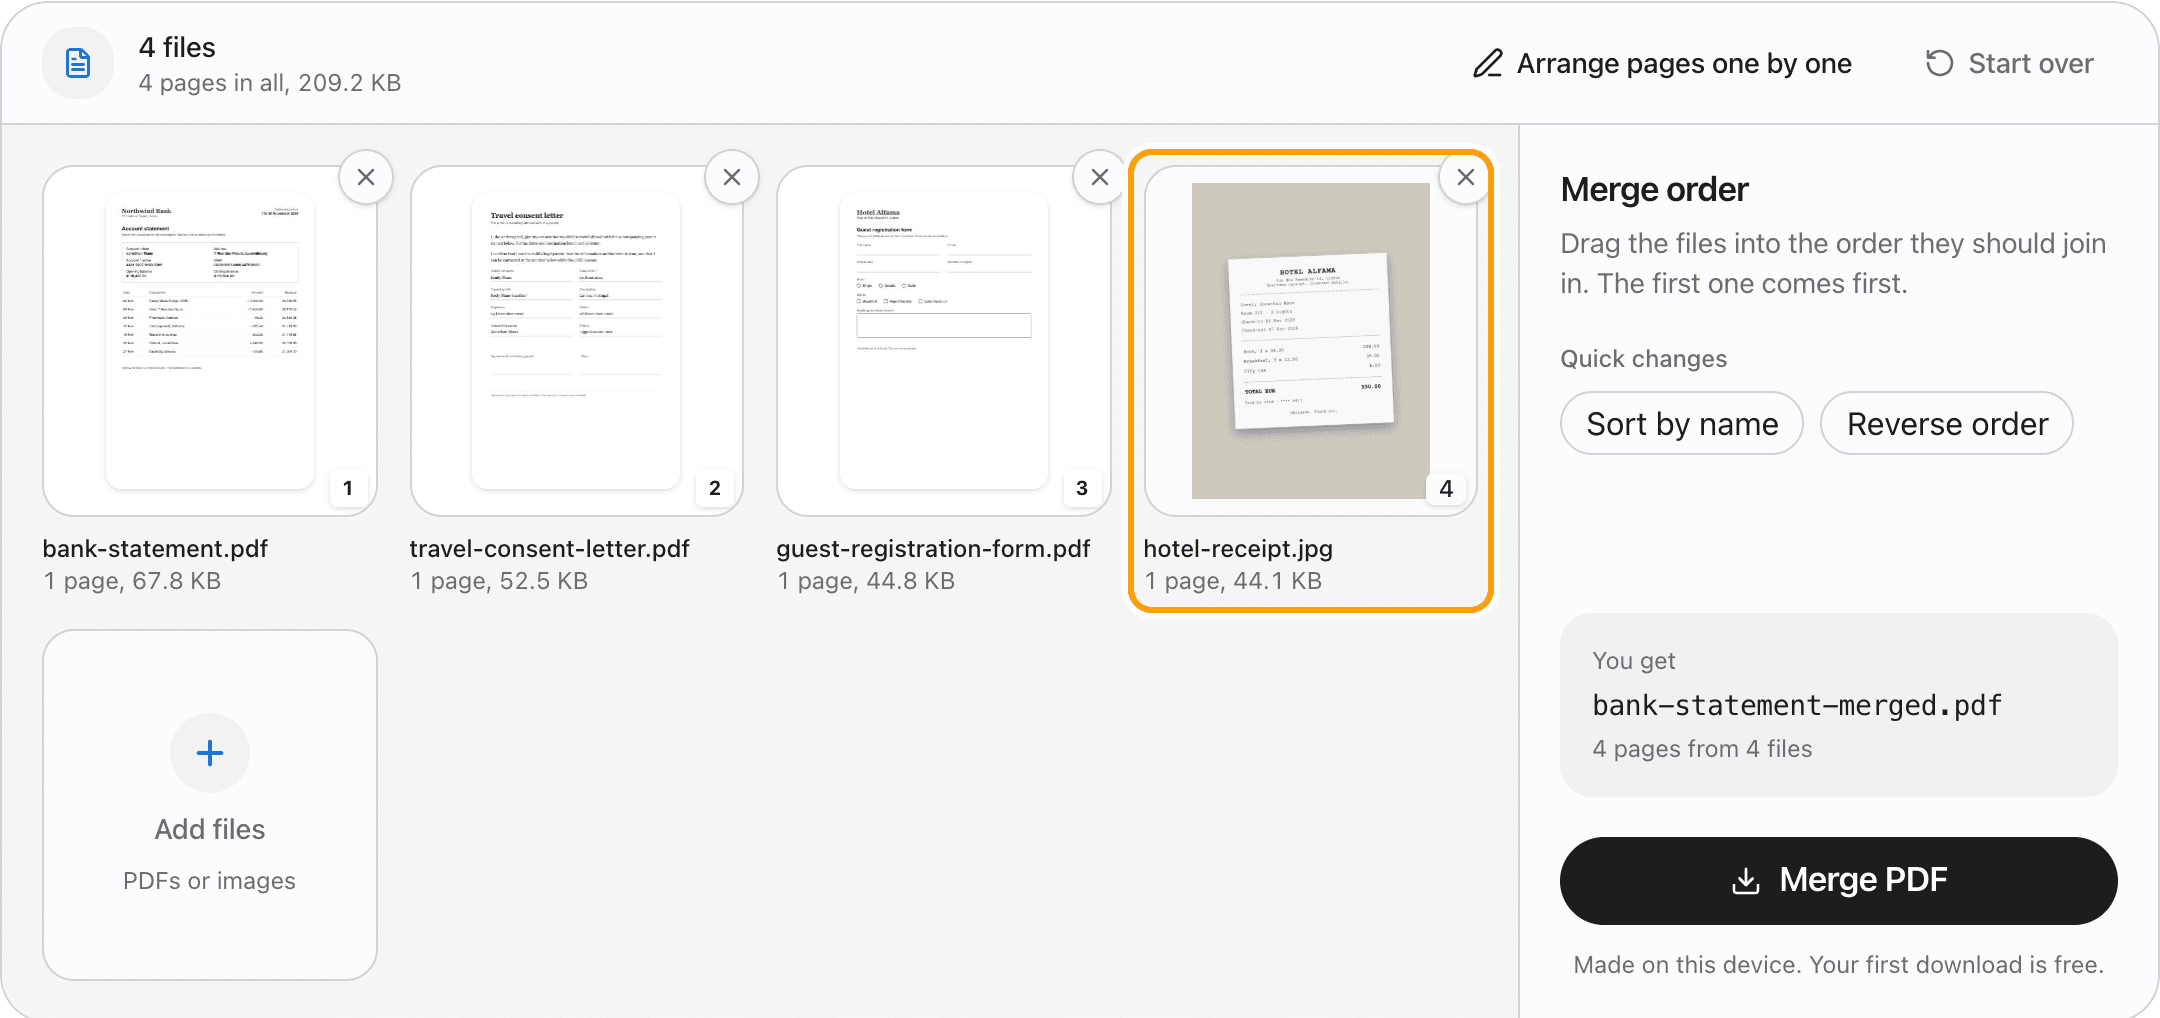Image resolution: width=2160 pixels, height=1018 pixels.
Task: Click Start over
Action: tap(2010, 63)
